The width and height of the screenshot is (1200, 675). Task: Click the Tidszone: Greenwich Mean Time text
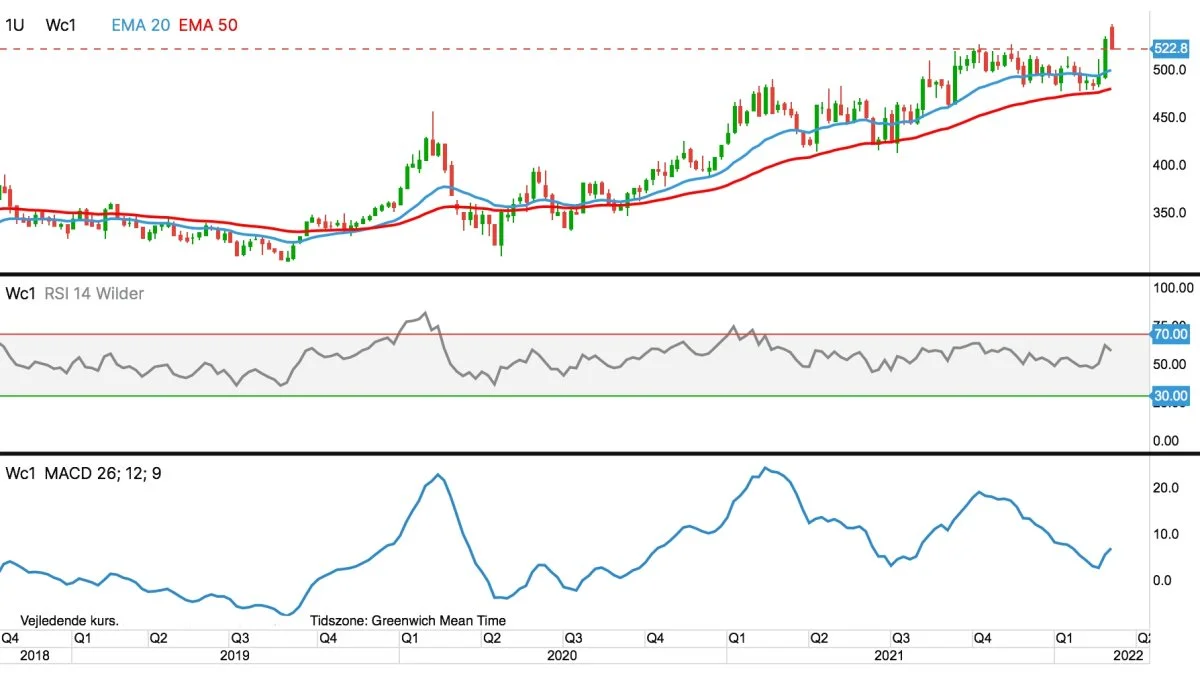click(408, 620)
